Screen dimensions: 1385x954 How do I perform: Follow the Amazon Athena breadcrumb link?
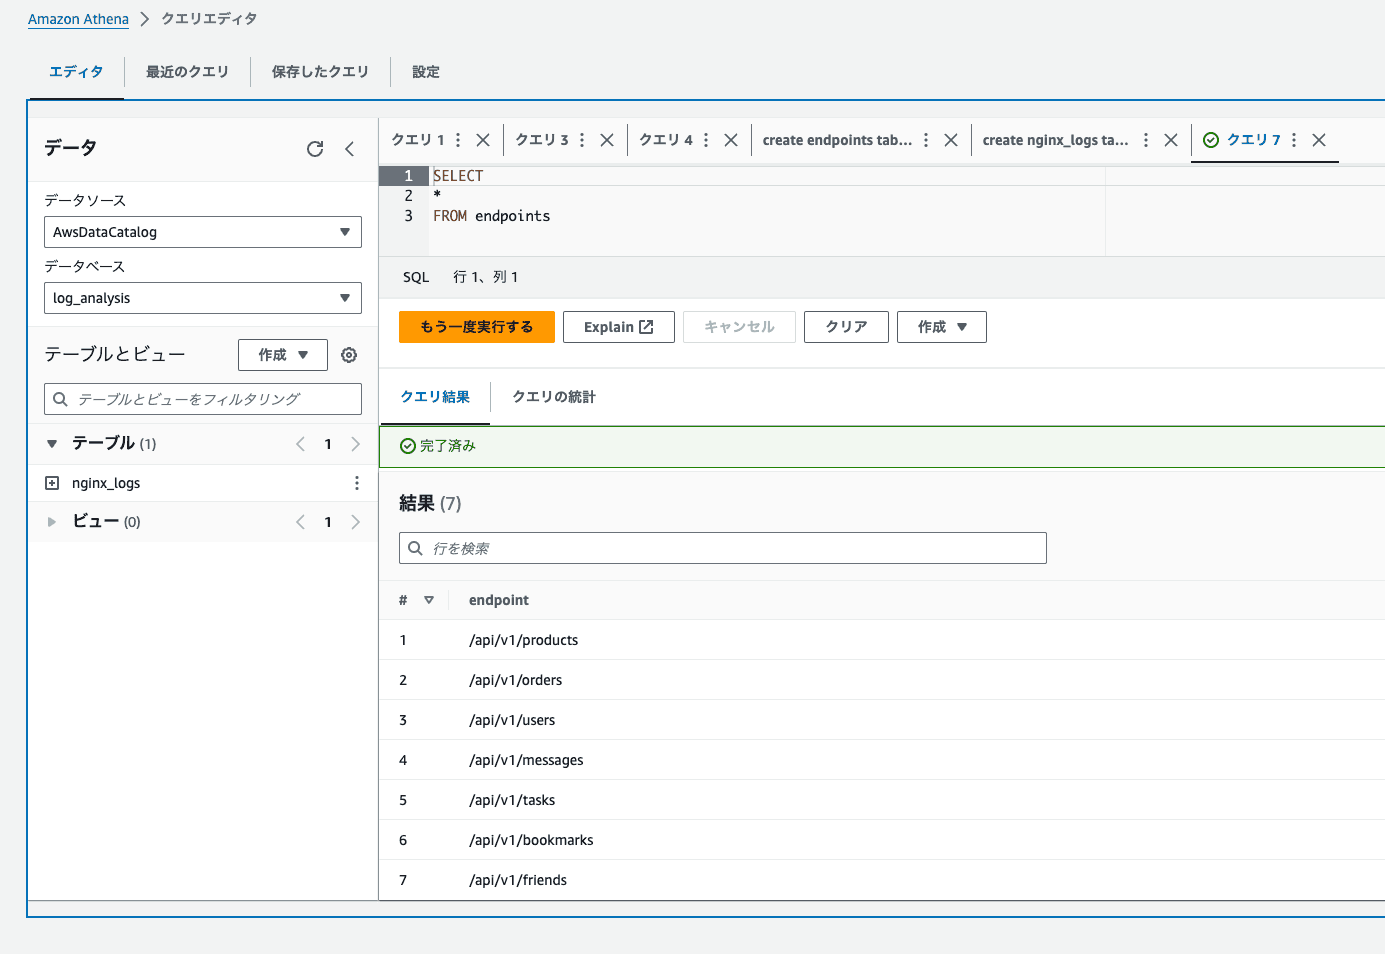(x=78, y=19)
